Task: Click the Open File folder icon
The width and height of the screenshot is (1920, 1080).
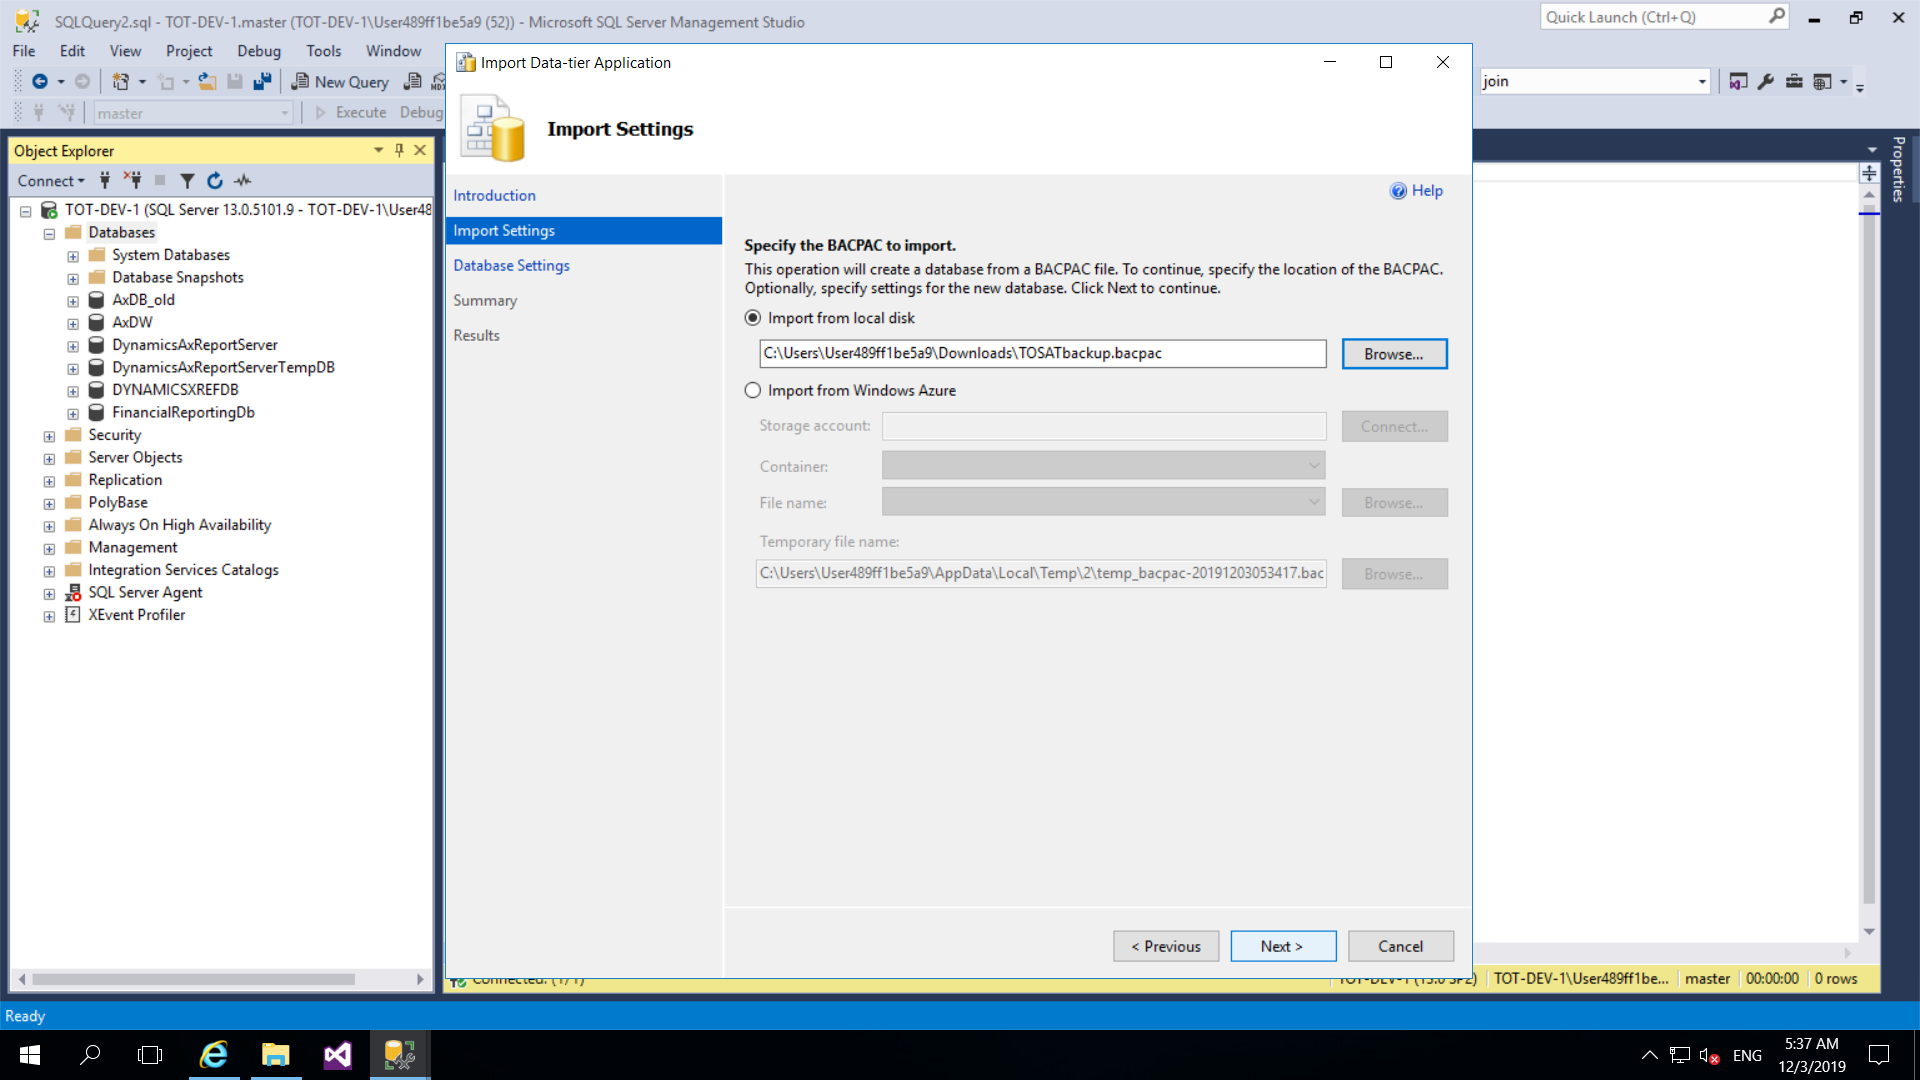Action: pyautogui.click(x=207, y=82)
